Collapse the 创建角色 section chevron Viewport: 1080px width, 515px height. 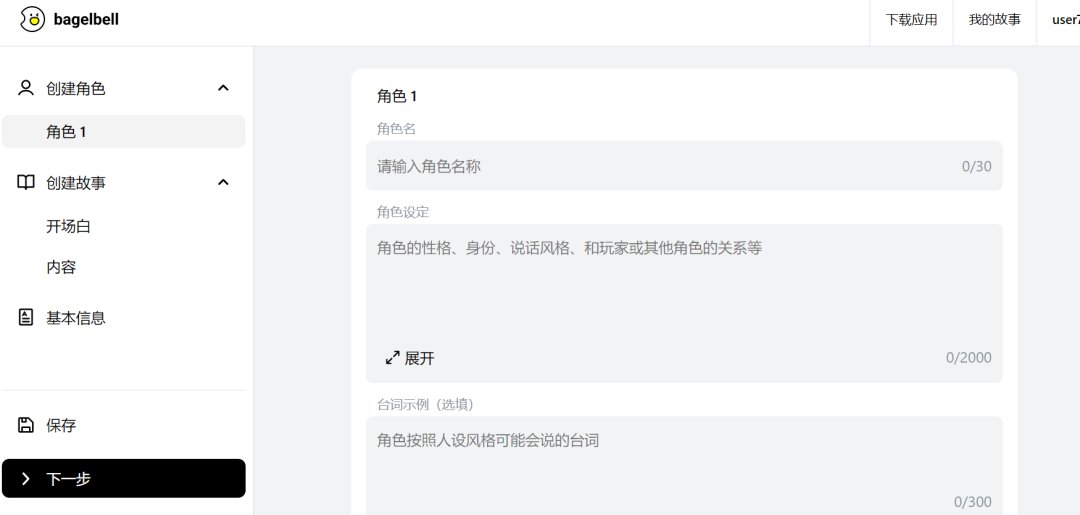tap(223, 88)
